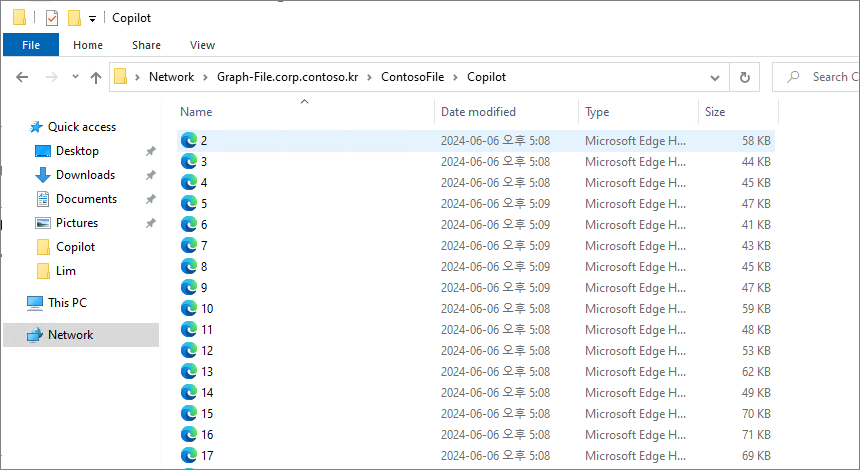The height and width of the screenshot is (470, 860).
Task: Sort by Type column header
Action: click(597, 112)
